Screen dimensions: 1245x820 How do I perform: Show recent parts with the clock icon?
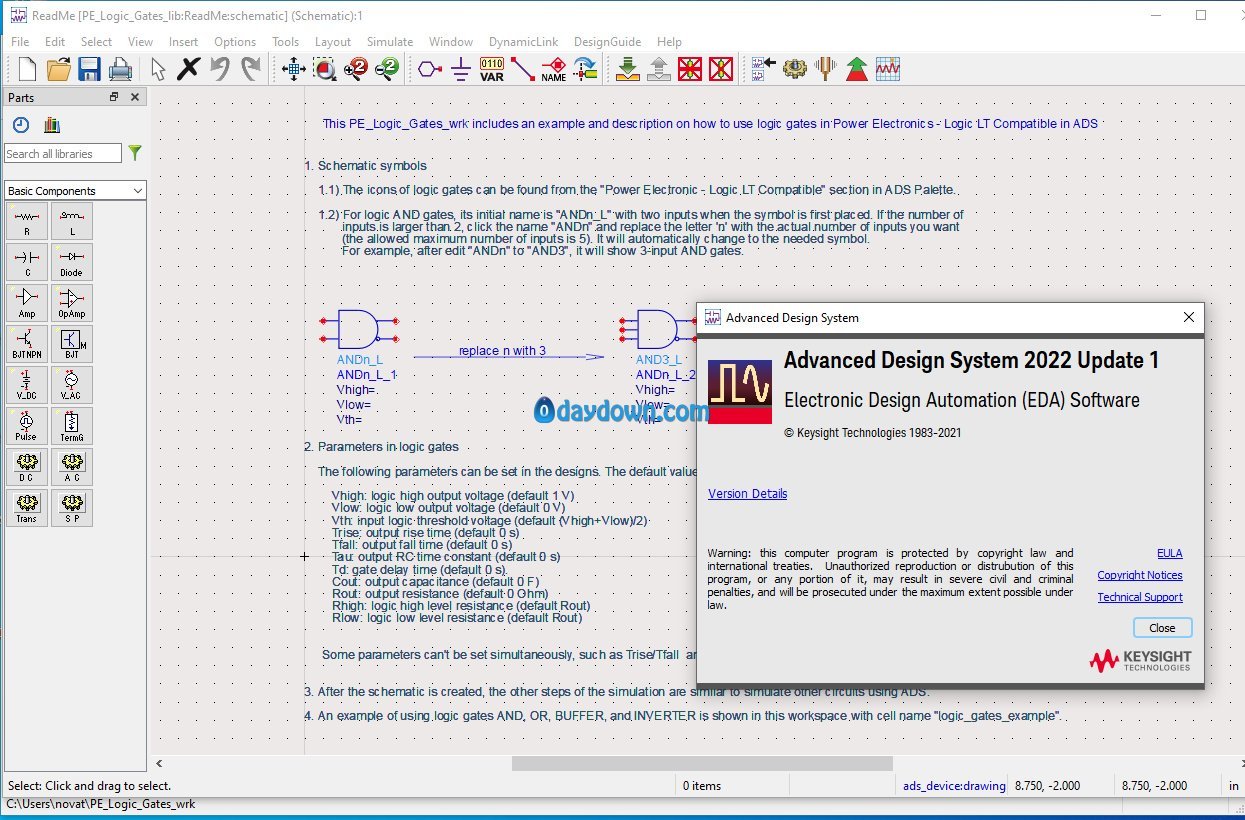(x=21, y=125)
